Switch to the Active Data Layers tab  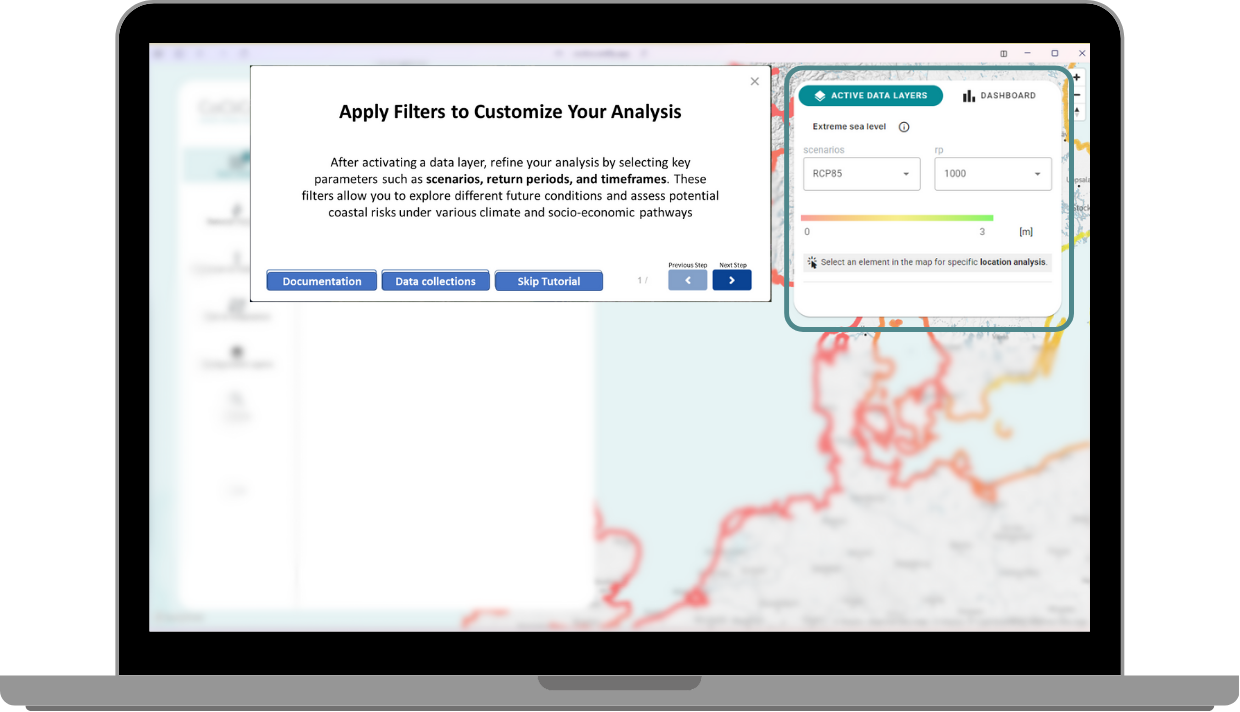(x=870, y=96)
